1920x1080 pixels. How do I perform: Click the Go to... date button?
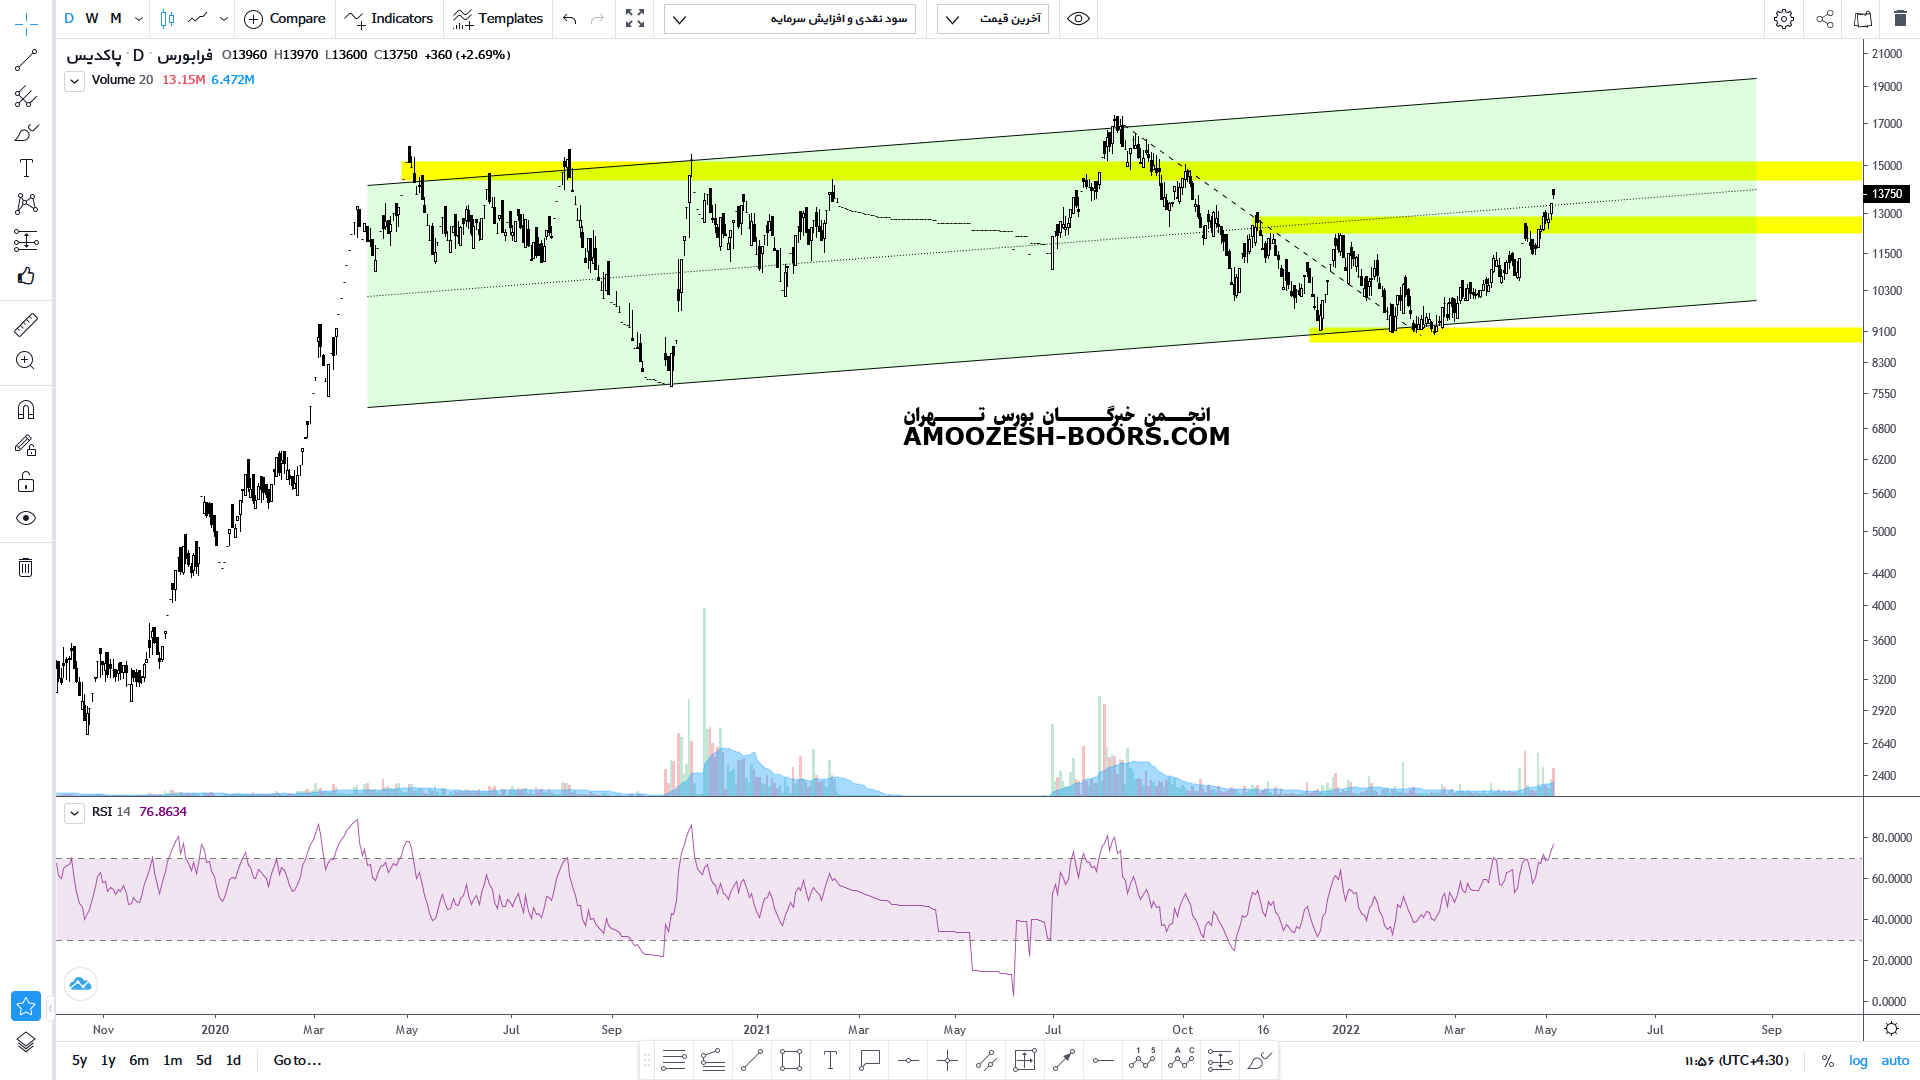point(297,1061)
